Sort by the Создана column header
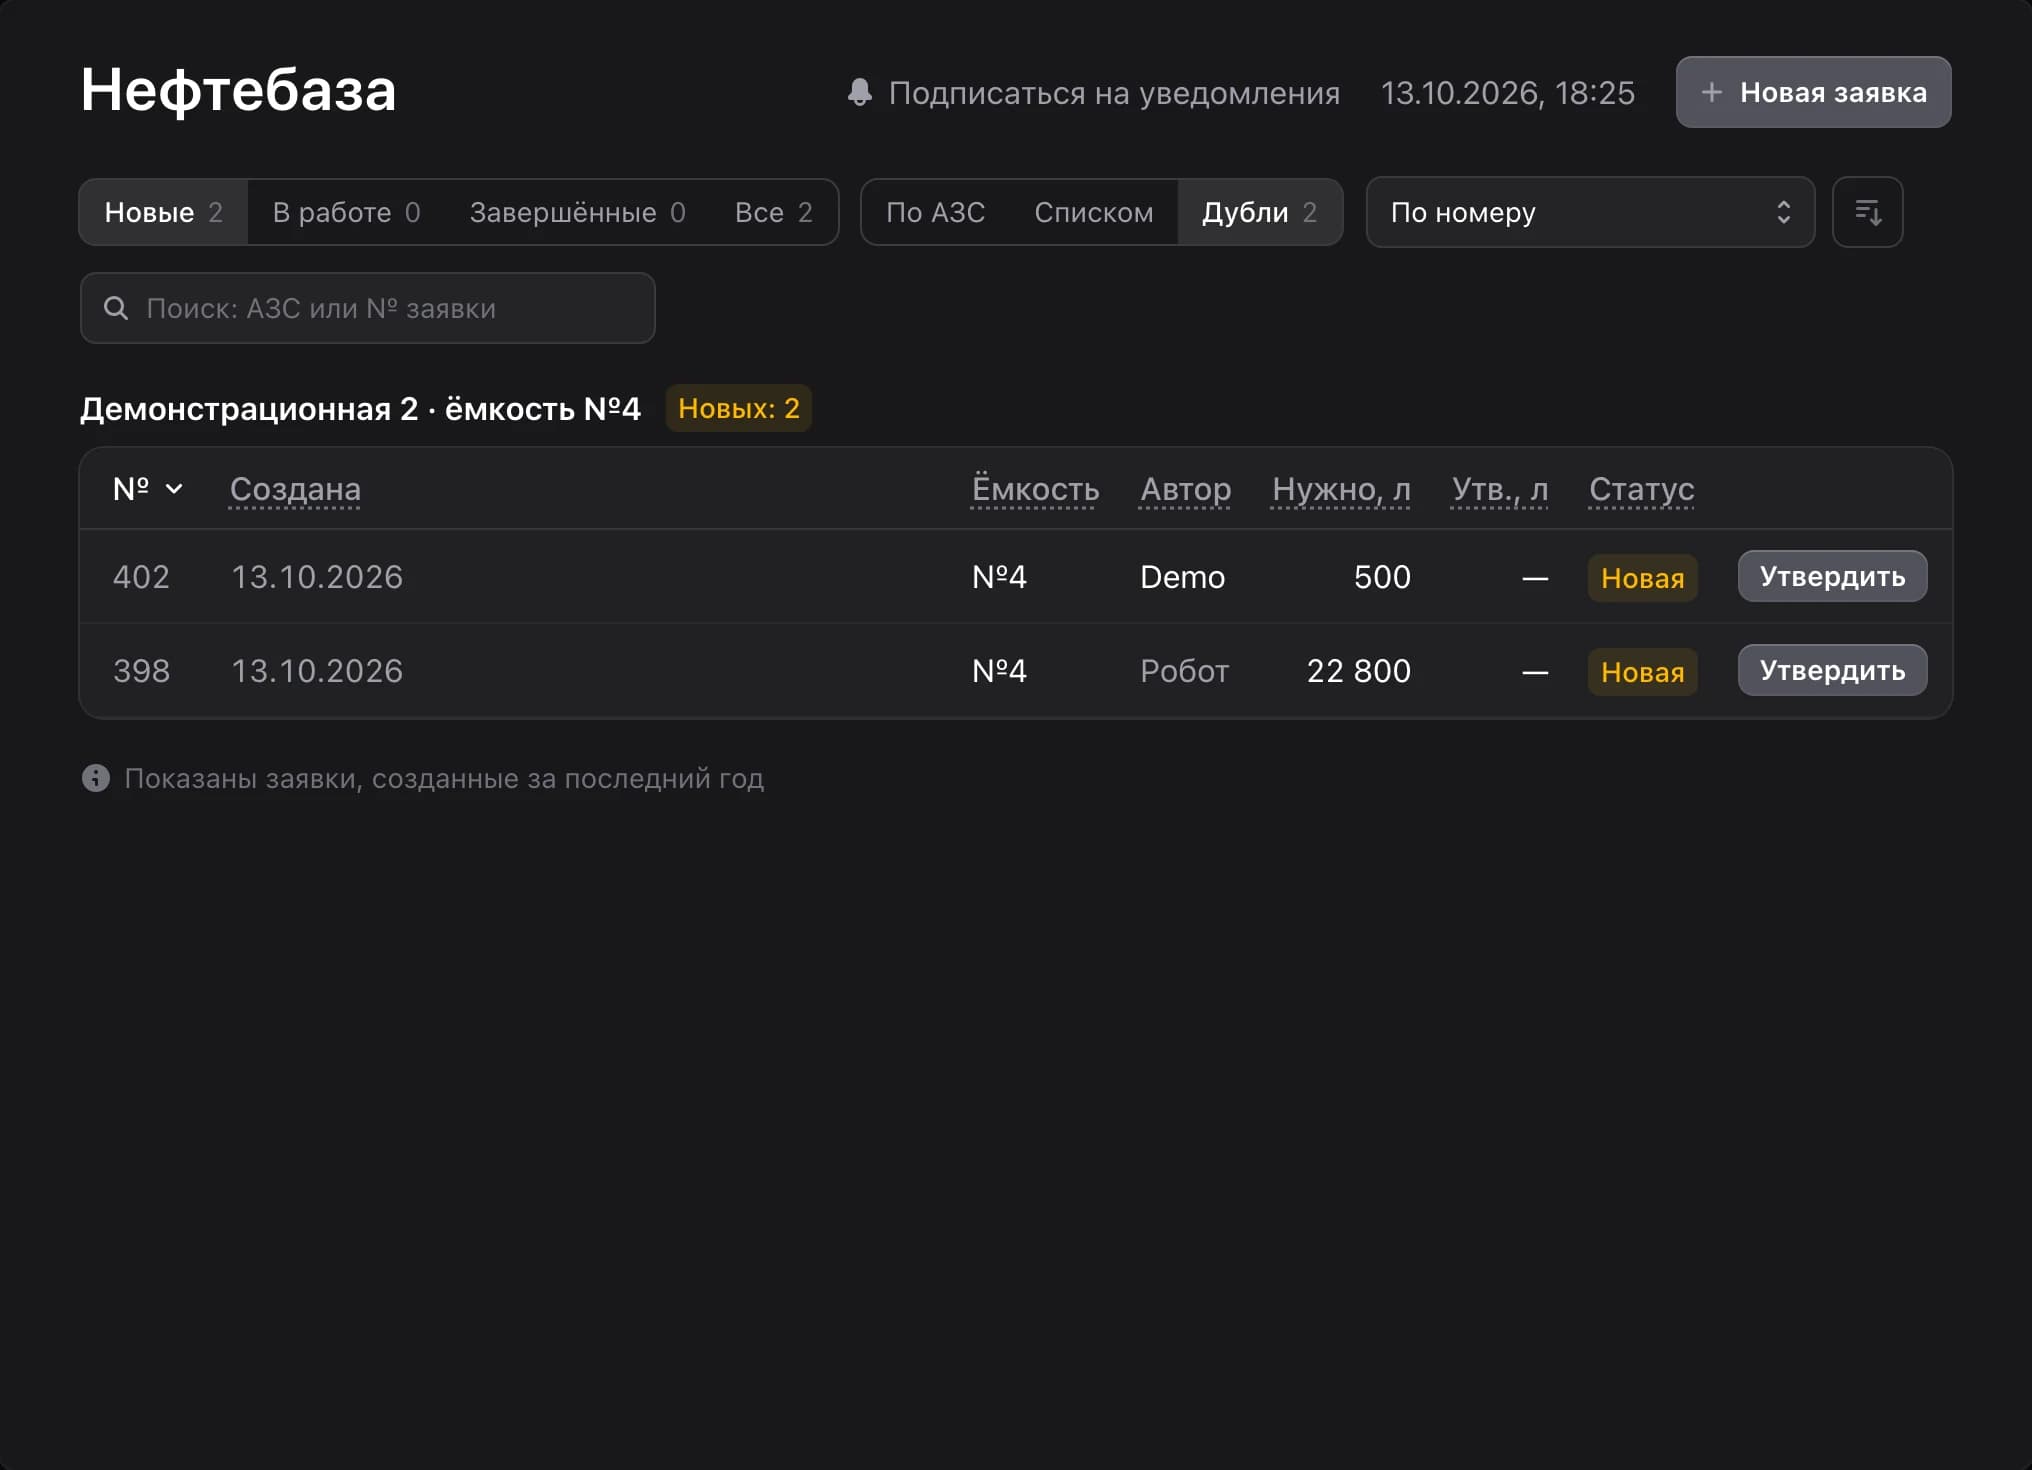Image resolution: width=2032 pixels, height=1470 pixels. click(295, 489)
